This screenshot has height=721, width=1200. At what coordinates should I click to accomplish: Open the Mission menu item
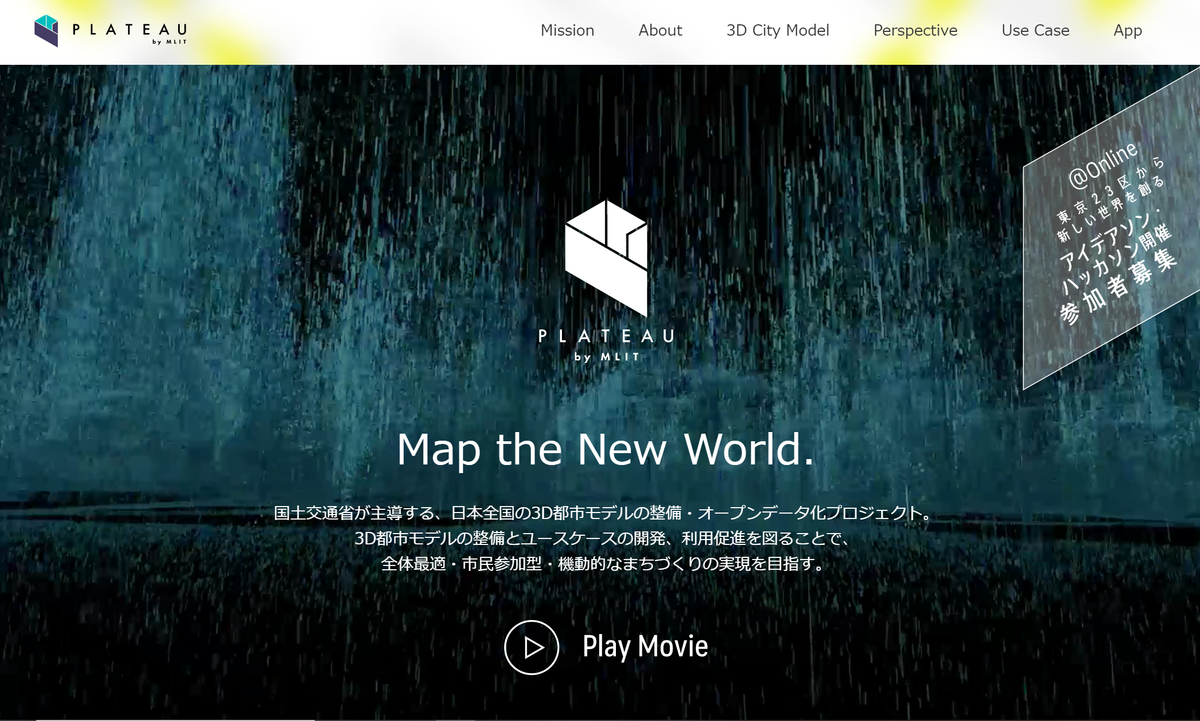pos(567,30)
